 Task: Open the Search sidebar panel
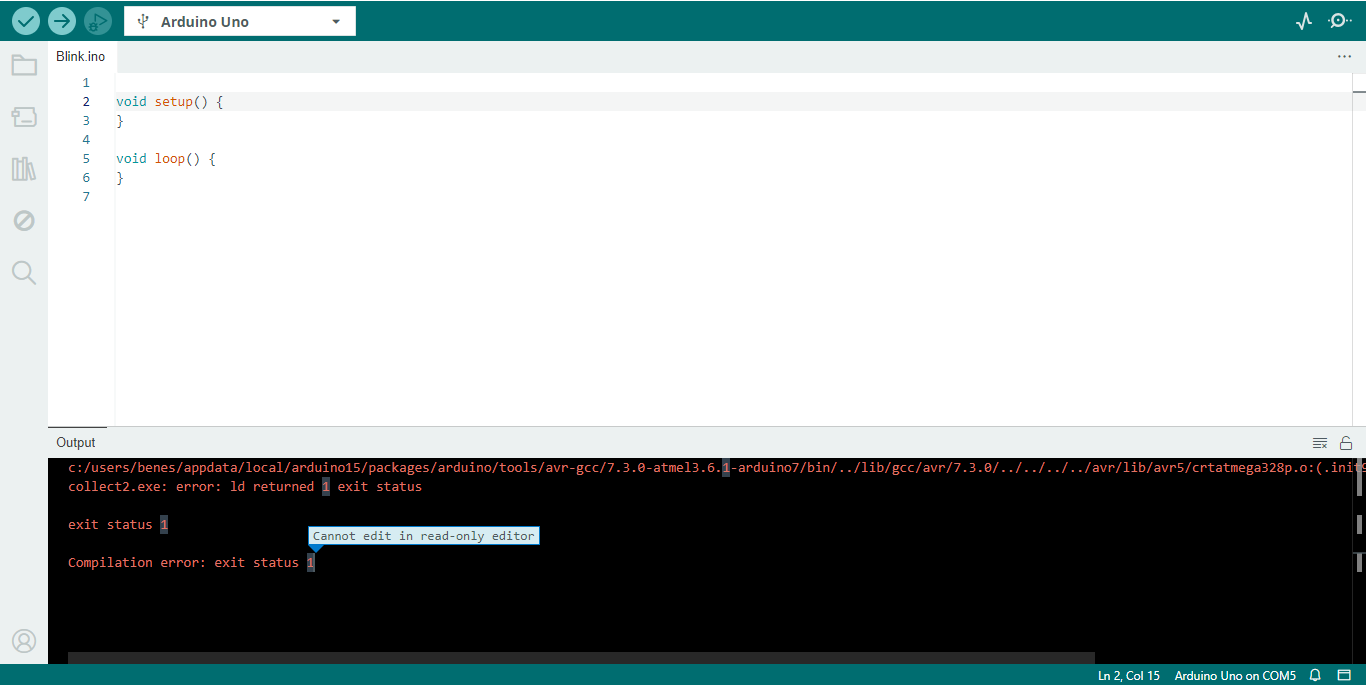tap(24, 272)
